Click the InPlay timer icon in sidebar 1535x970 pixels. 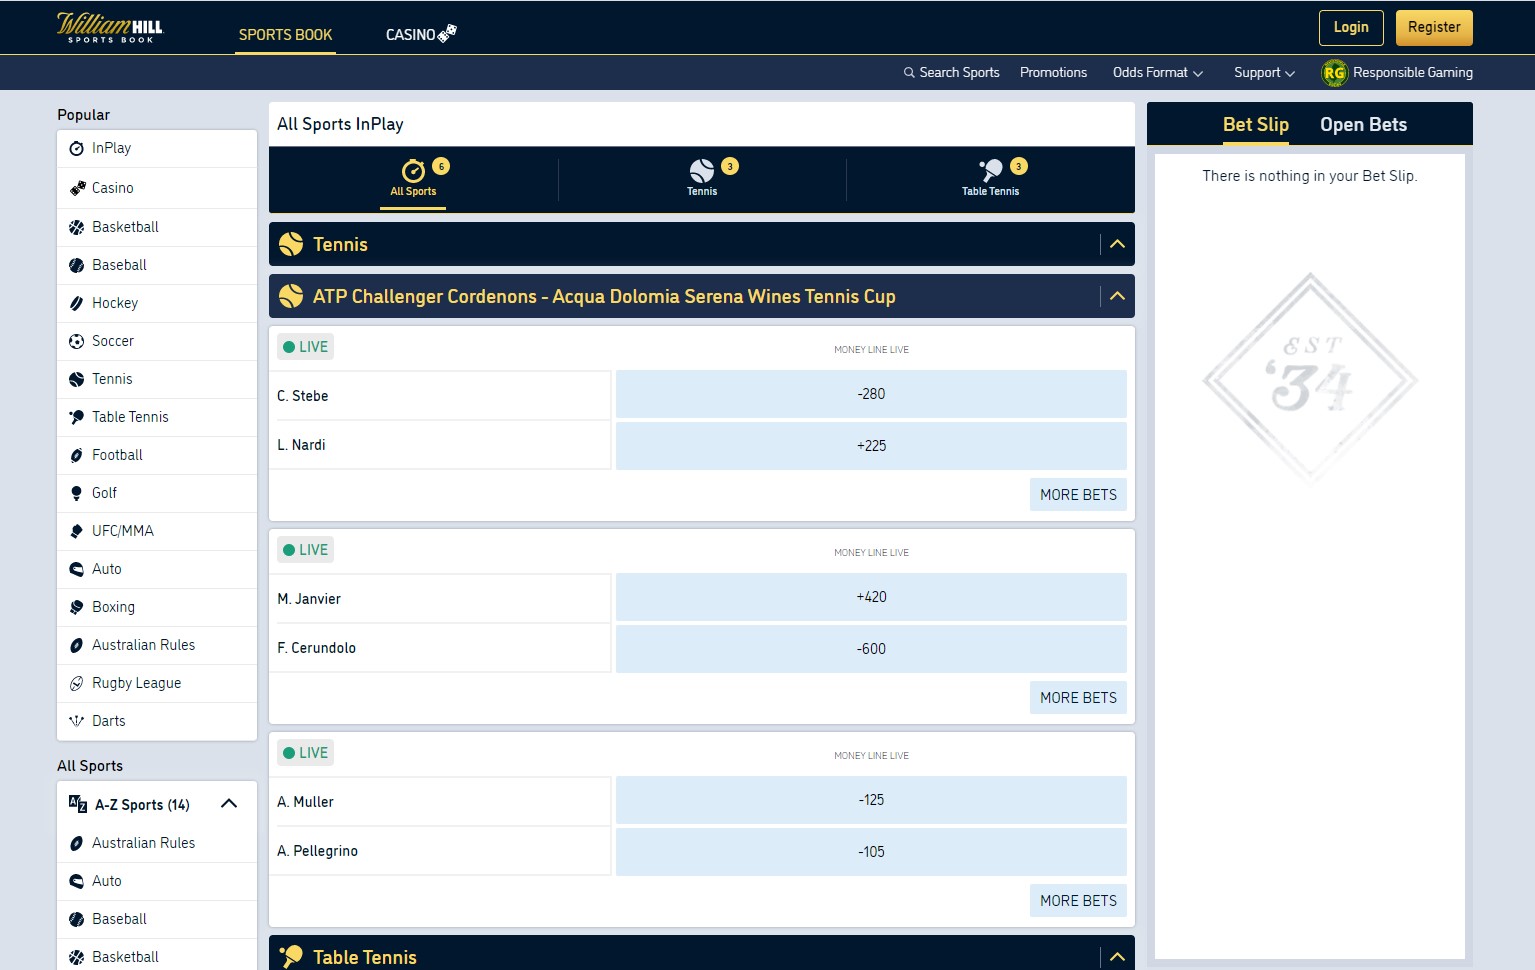(x=76, y=148)
